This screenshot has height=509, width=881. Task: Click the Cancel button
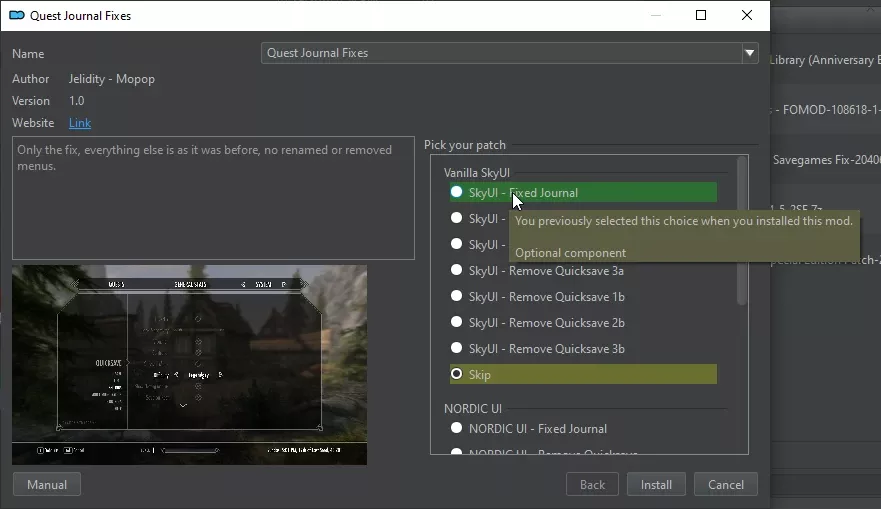(726, 484)
